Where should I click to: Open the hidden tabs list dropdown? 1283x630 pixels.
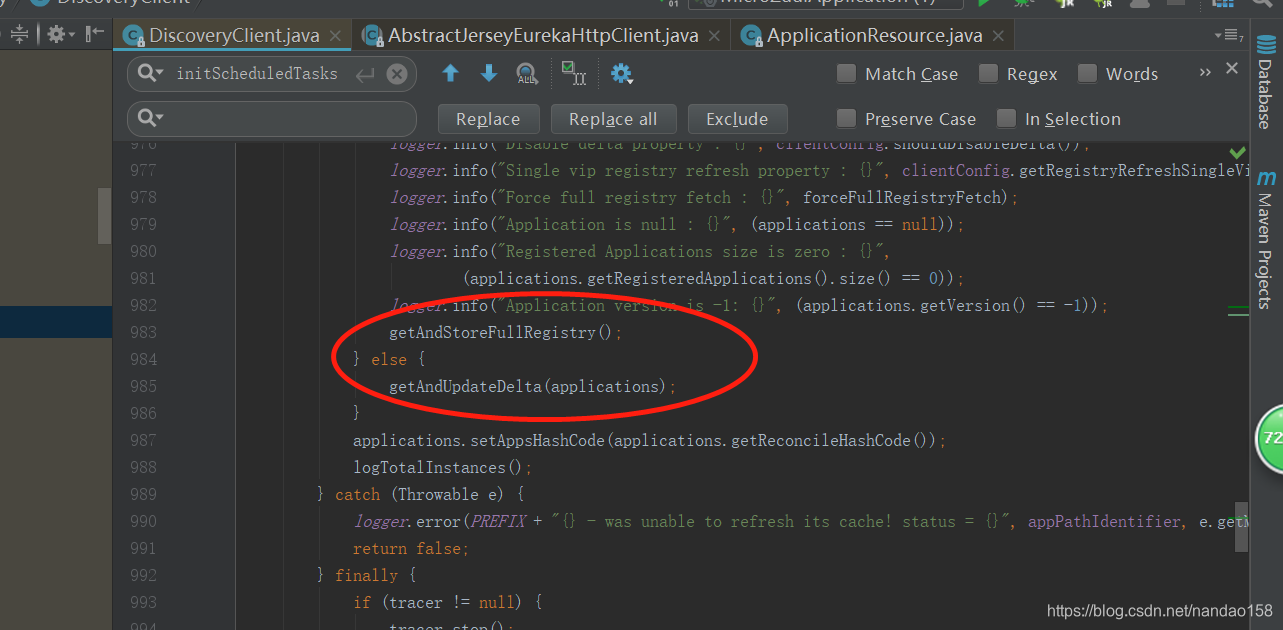[x=1229, y=36]
